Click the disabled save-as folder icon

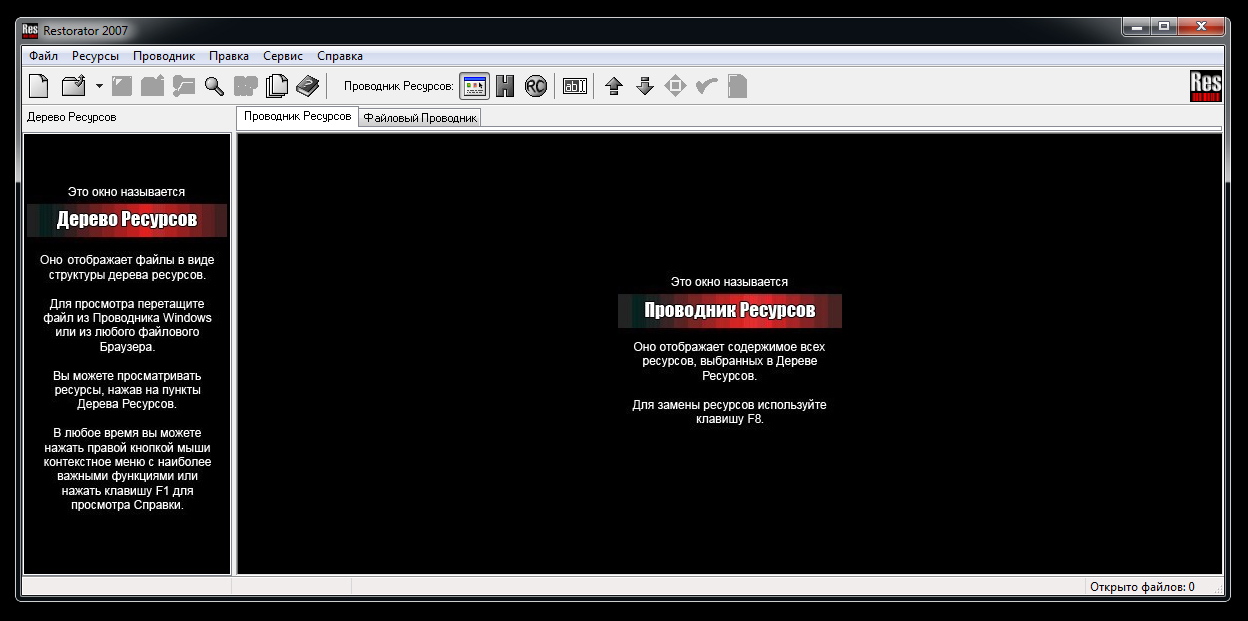pyautogui.click(x=152, y=86)
